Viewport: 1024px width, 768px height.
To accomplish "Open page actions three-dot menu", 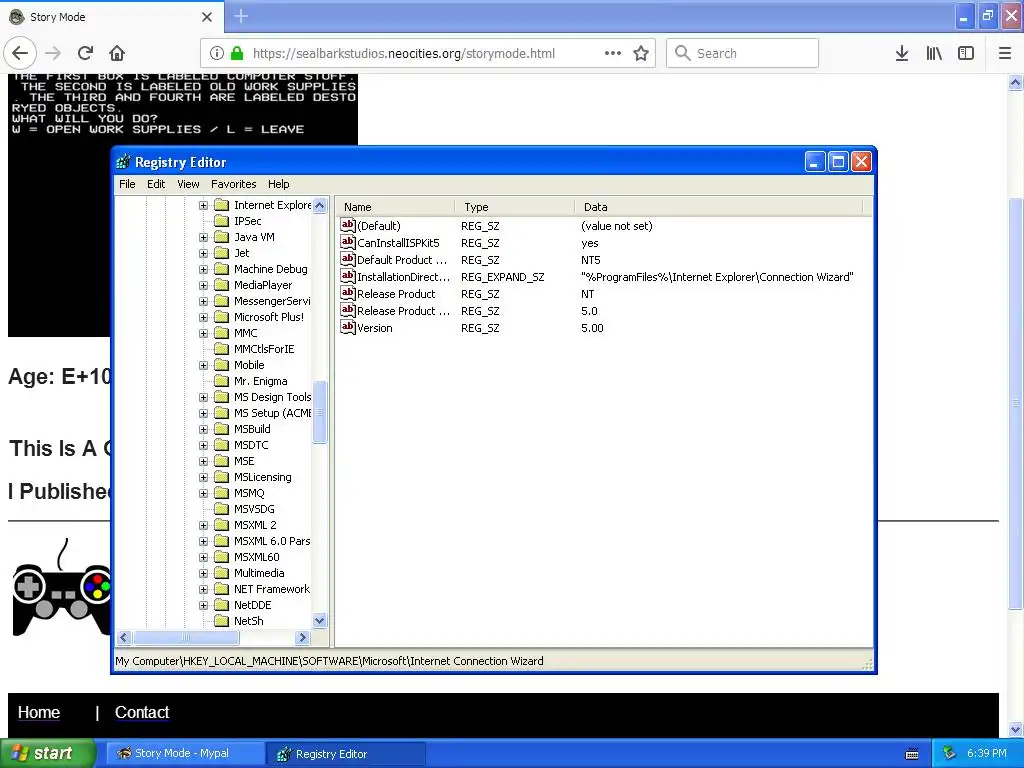I will tap(613, 53).
